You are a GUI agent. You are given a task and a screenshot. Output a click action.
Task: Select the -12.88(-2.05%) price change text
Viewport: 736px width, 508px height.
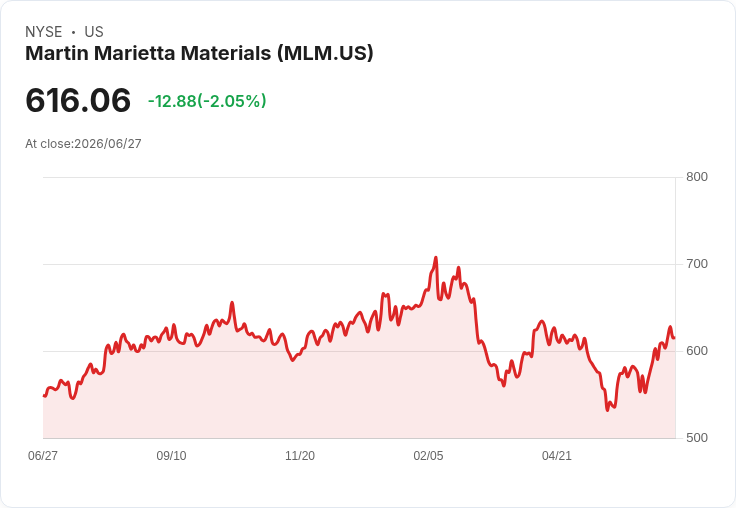click(207, 101)
